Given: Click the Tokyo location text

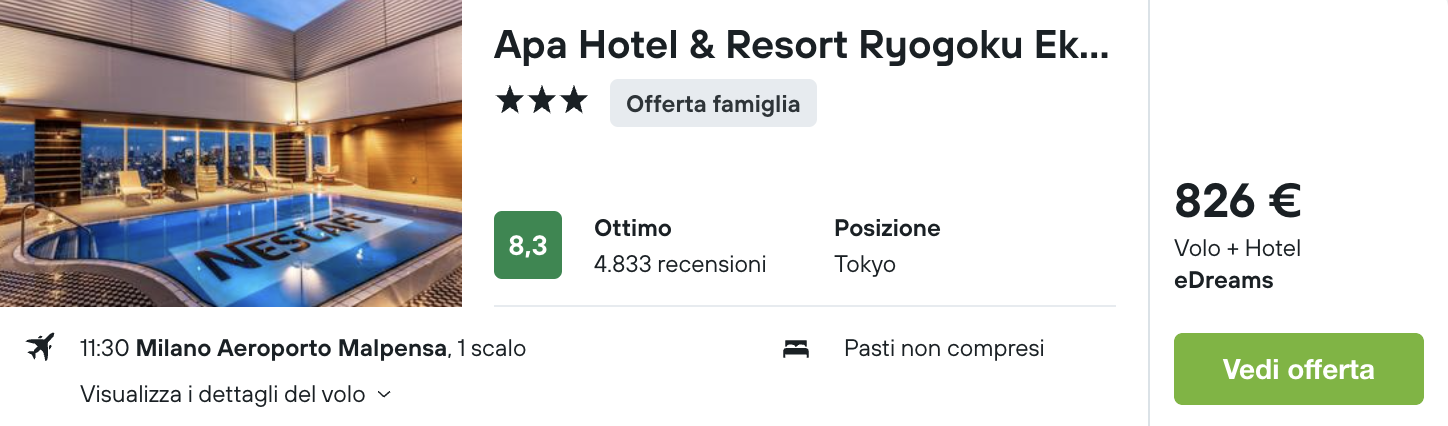Looking at the screenshot, I should [x=865, y=265].
